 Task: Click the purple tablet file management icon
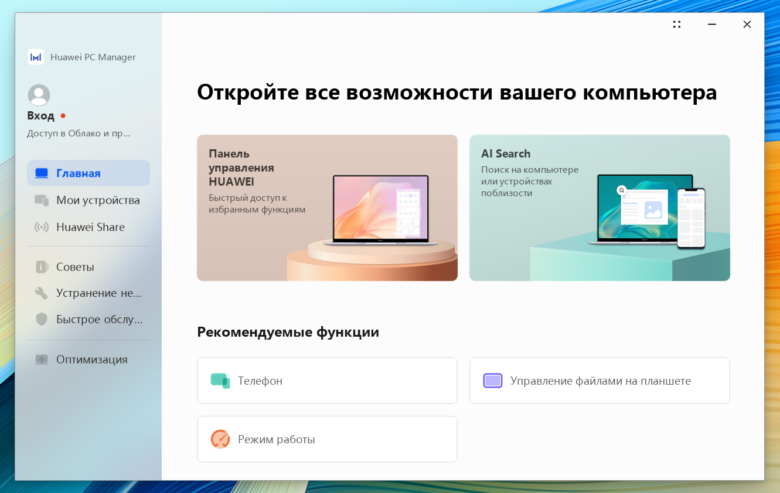tap(492, 381)
